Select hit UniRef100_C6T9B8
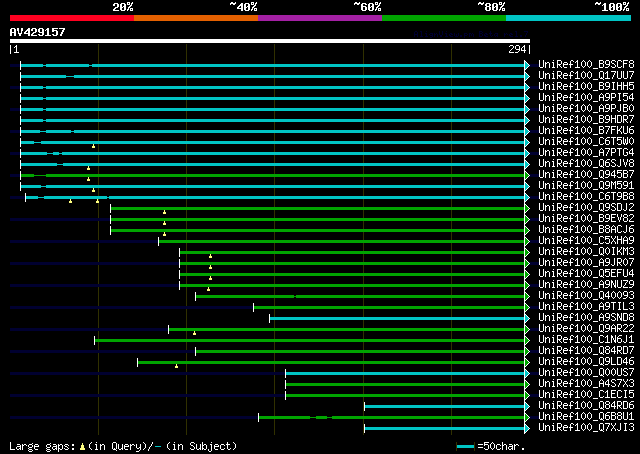The height and width of the screenshot is (454, 640). 586,197
